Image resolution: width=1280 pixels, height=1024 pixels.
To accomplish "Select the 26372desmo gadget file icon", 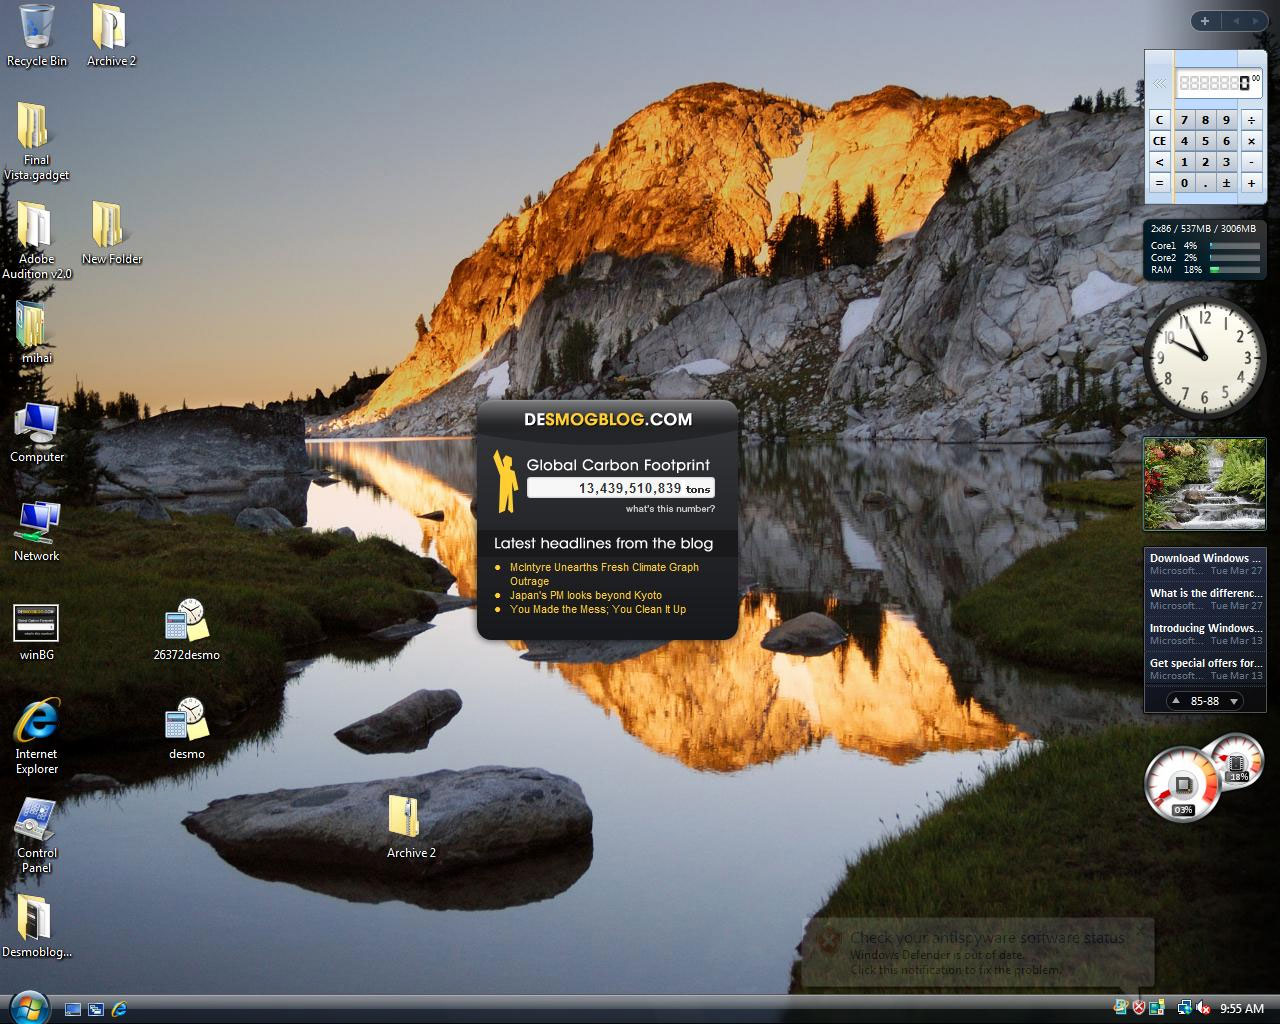I will click(x=186, y=629).
